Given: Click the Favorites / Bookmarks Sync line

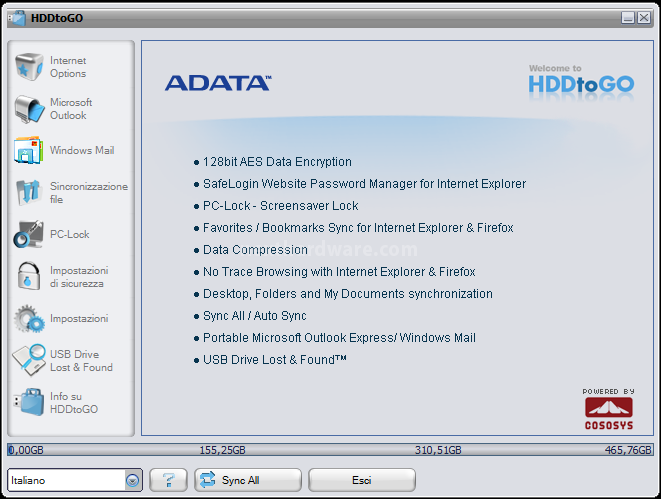Looking at the screenshot, I should 358,228.
